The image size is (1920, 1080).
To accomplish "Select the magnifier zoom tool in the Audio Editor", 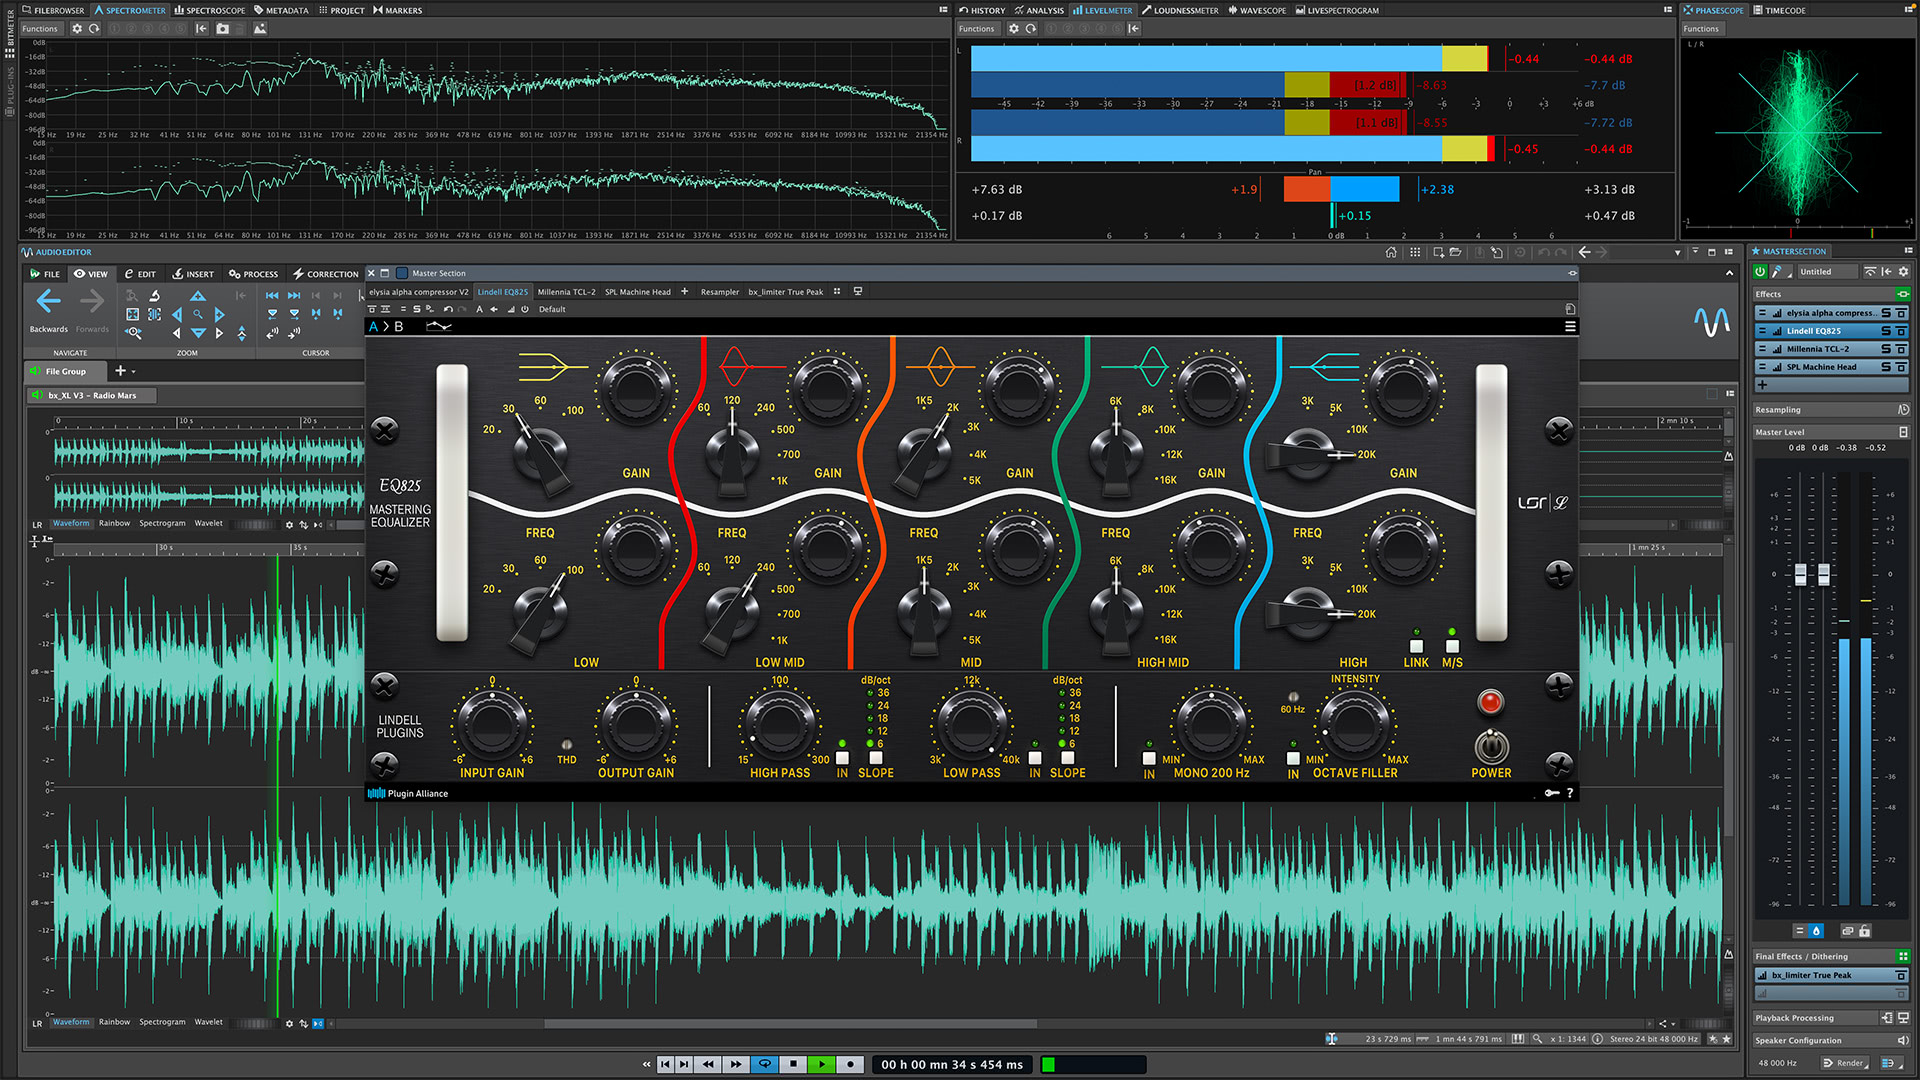I will coord(197,314).
